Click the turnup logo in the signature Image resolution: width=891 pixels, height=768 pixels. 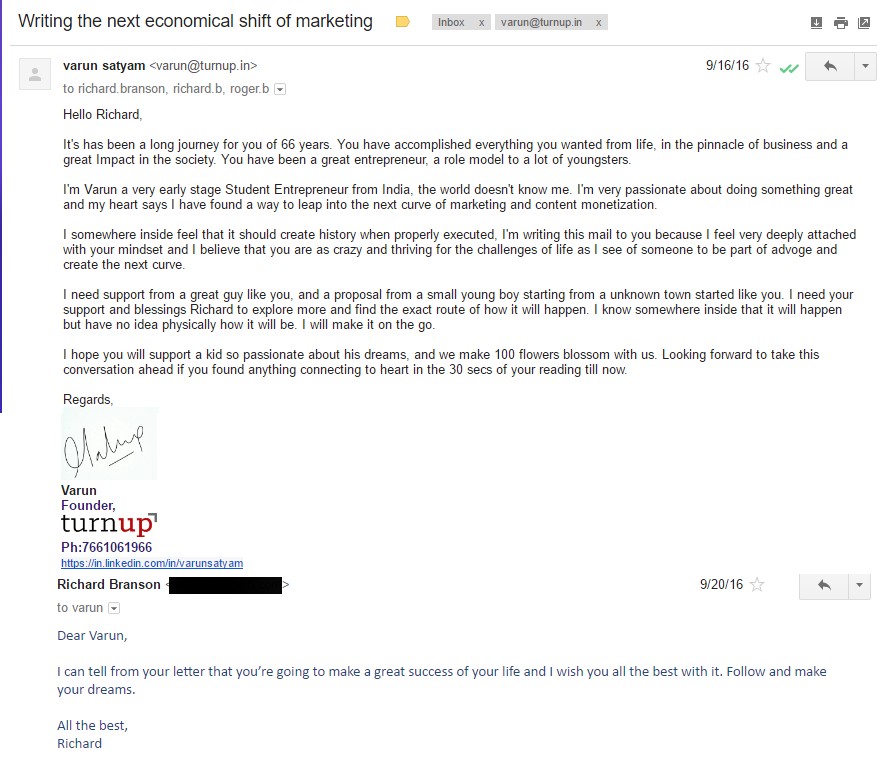(x=108, y=524)
